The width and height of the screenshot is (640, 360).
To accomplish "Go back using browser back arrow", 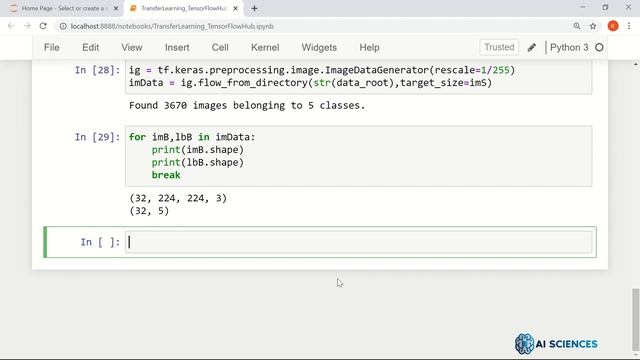I will (x=11, y=26).
